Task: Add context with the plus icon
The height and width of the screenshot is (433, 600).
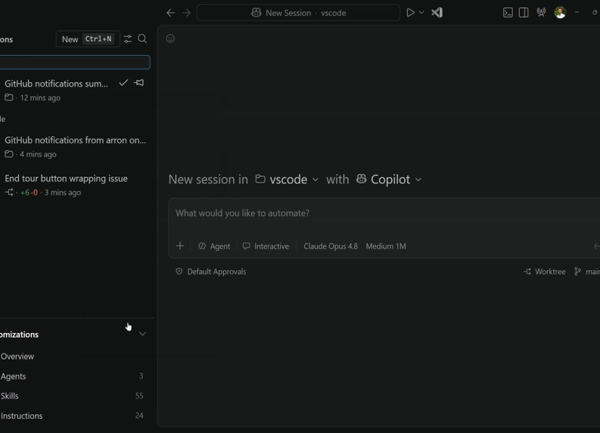Action: click(180, 246)
